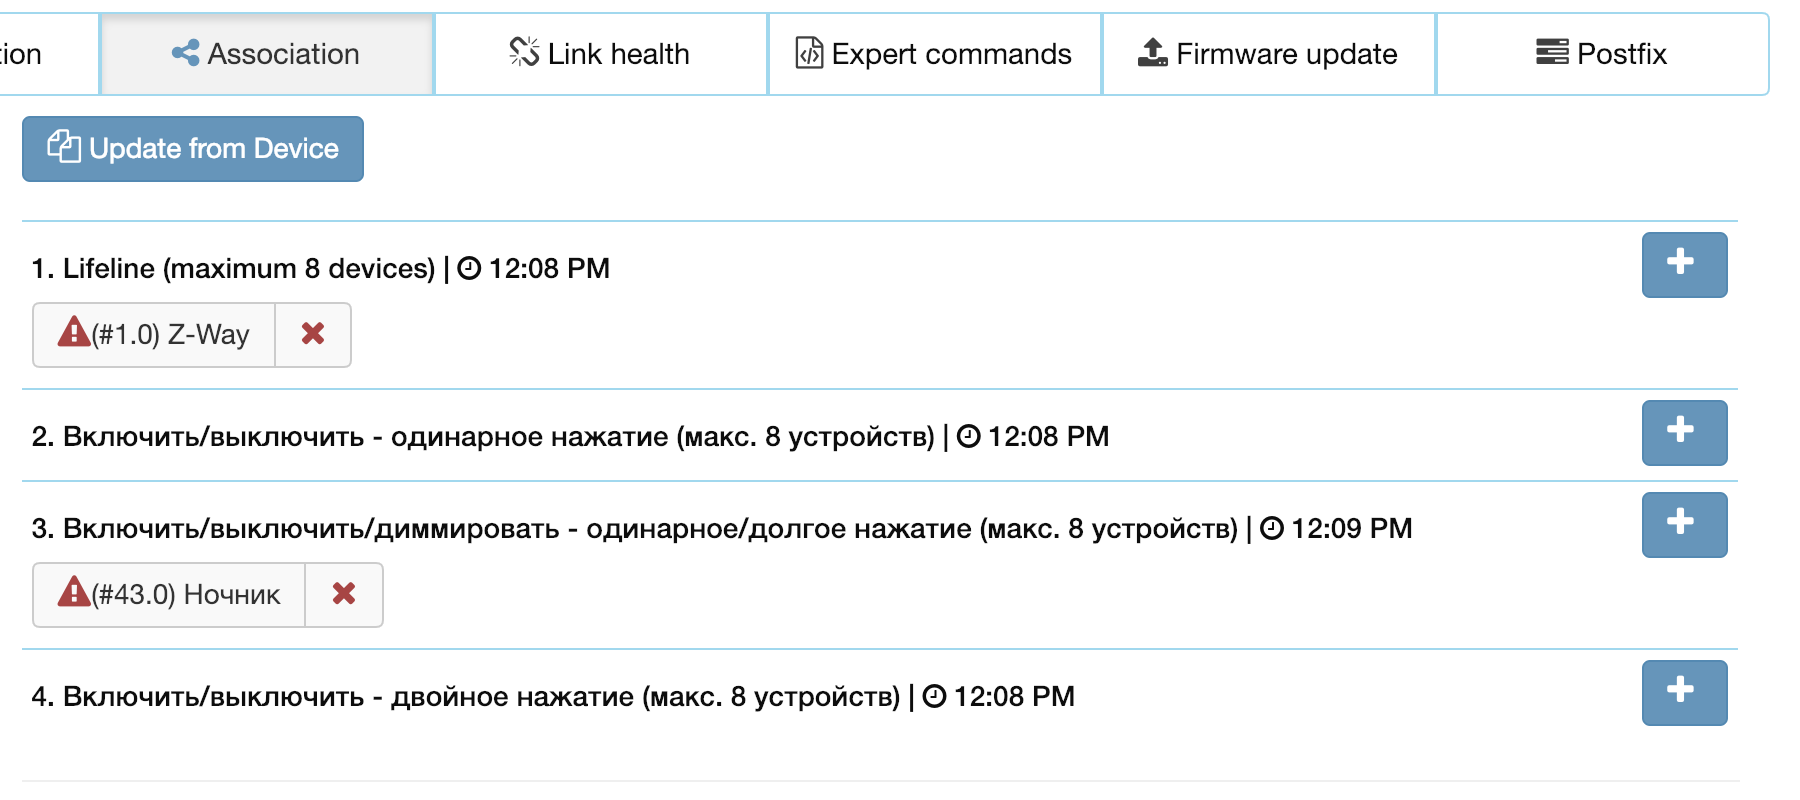The image size is (1800, 800).
Task: Click warning triangle next to Z-Way
Action: [x=73, y=332]
